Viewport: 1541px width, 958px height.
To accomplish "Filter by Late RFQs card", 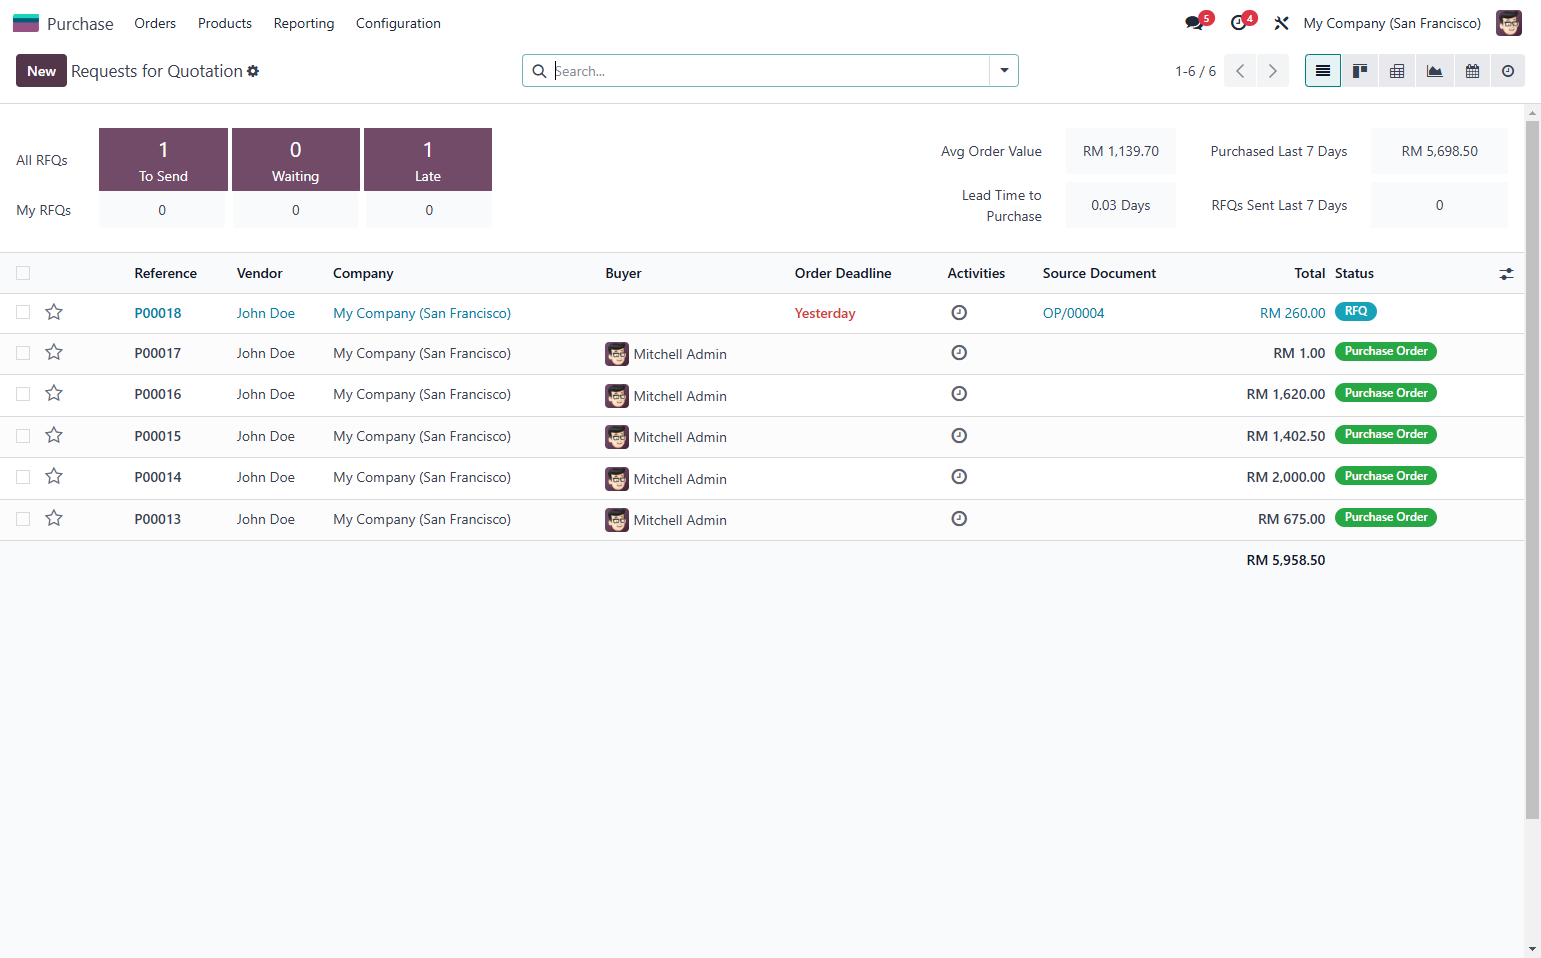I will (428, 160).
